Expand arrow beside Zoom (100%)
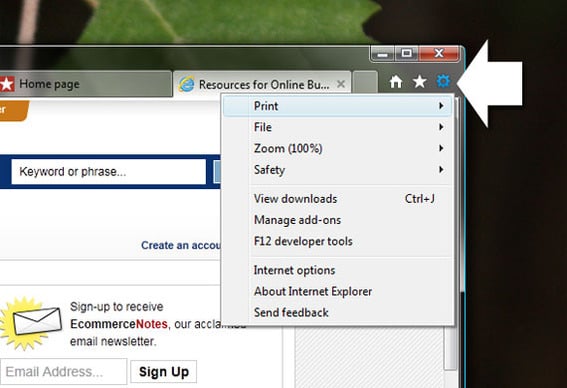The width and height of the screenshot is (567, 388). [441, 148]
